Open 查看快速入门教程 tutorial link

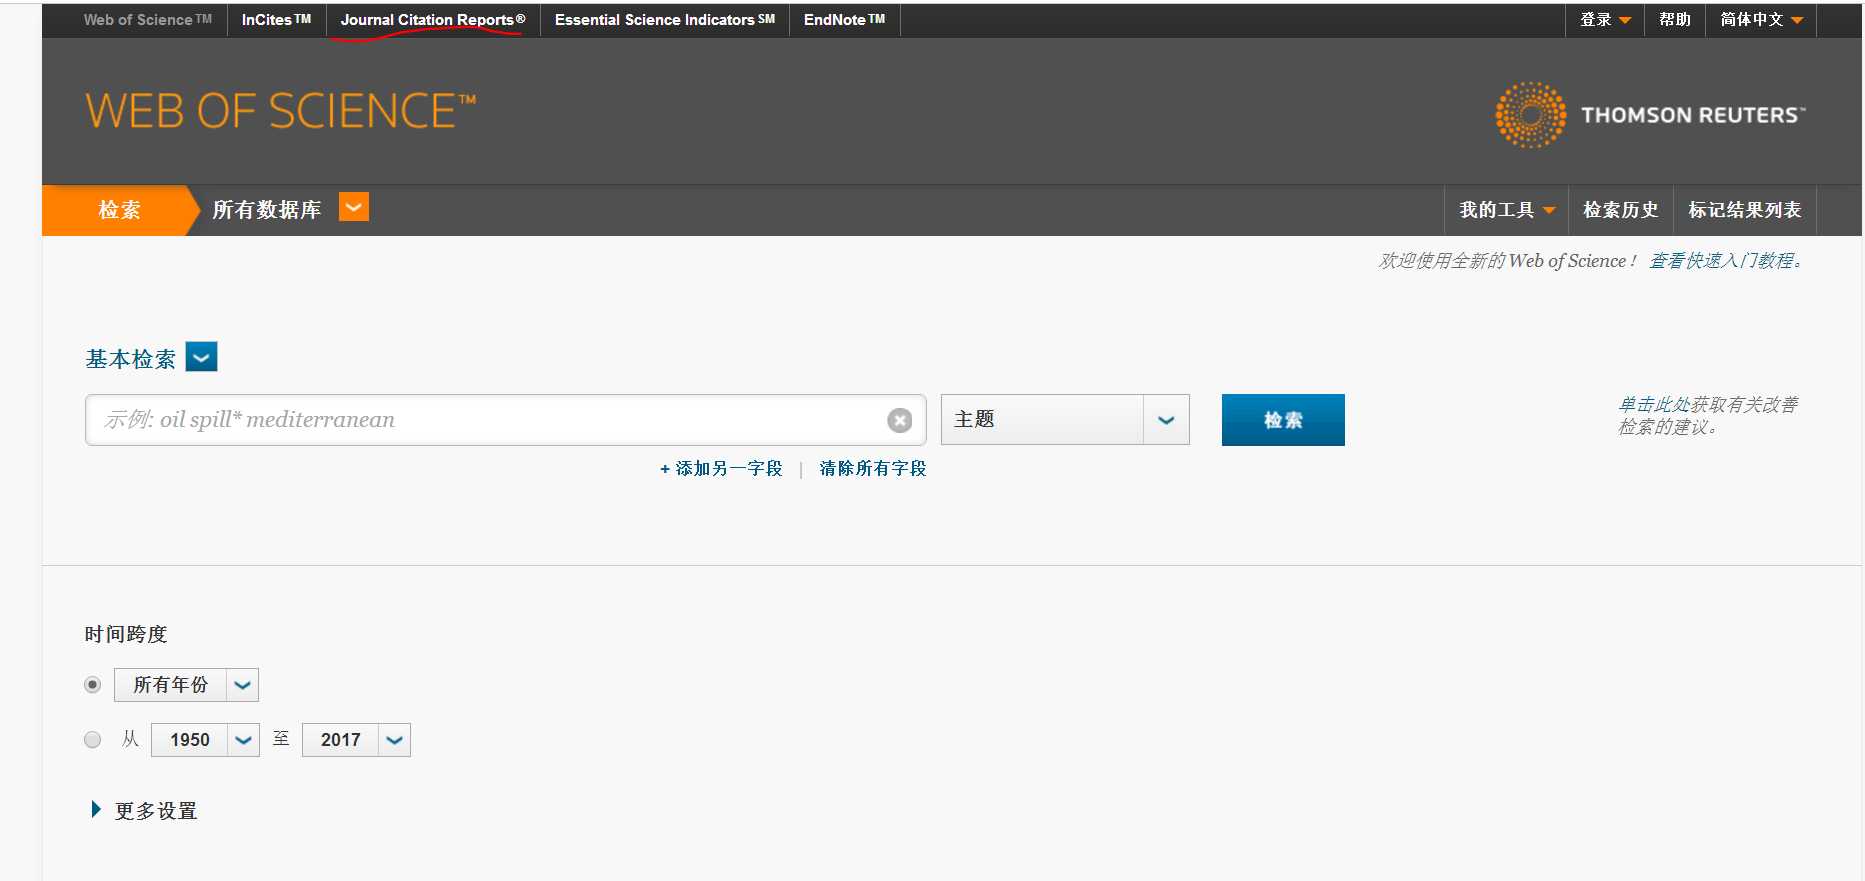click(x=1726, y=261)
